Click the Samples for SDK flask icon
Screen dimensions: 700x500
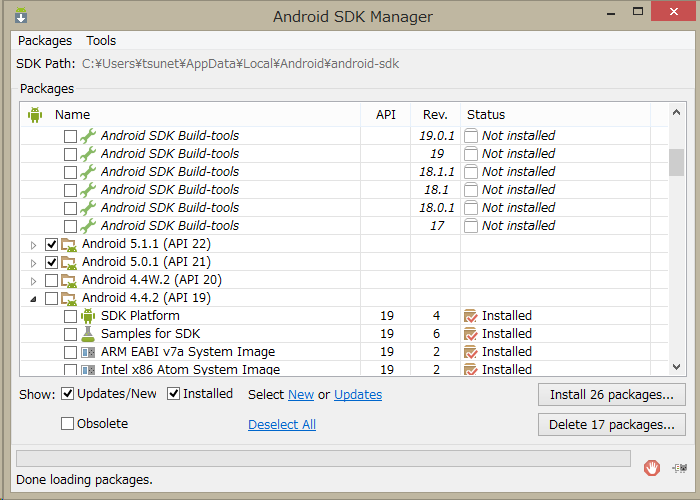(88, 334)
